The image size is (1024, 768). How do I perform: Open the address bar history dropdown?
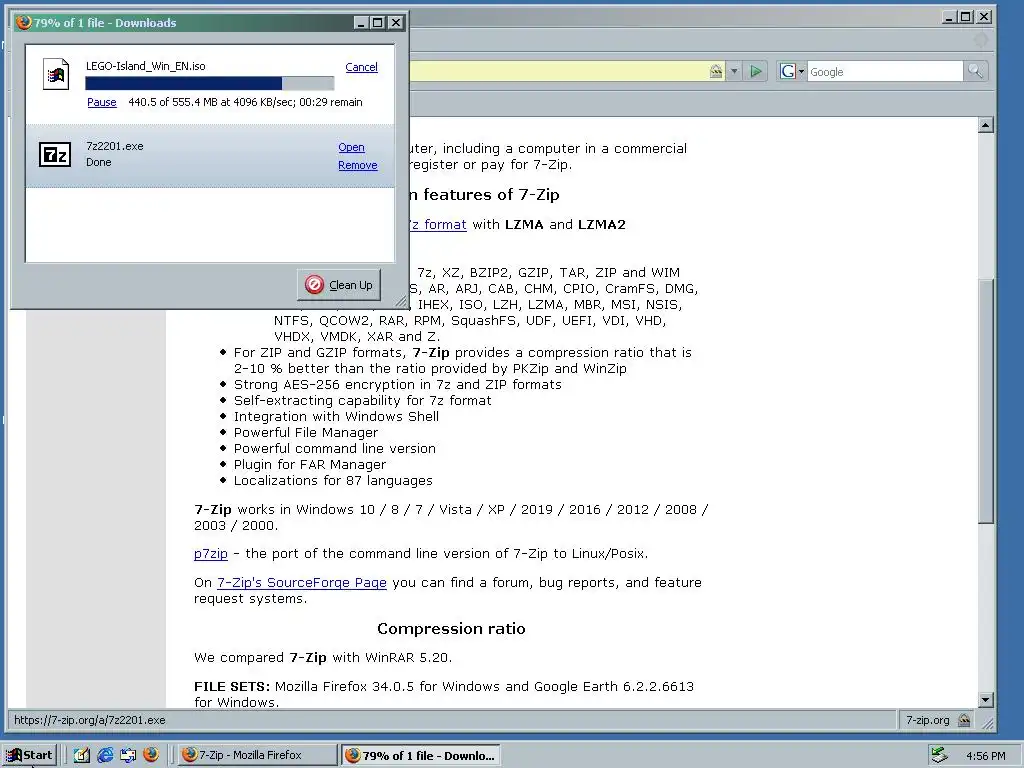tap(734, 71)
